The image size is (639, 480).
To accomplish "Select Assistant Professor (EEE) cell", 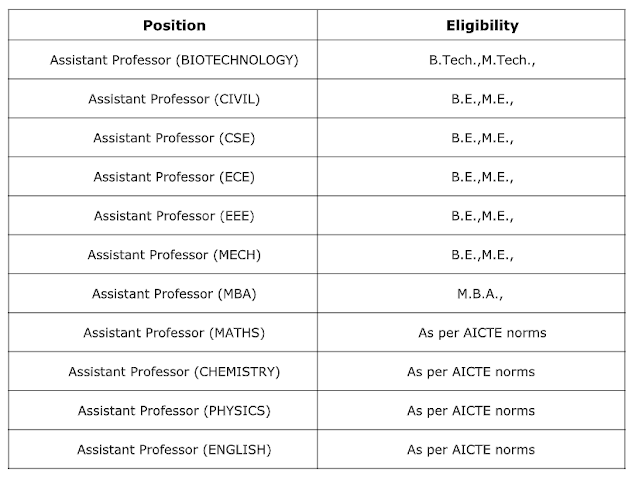I will (x=163, y=216).
